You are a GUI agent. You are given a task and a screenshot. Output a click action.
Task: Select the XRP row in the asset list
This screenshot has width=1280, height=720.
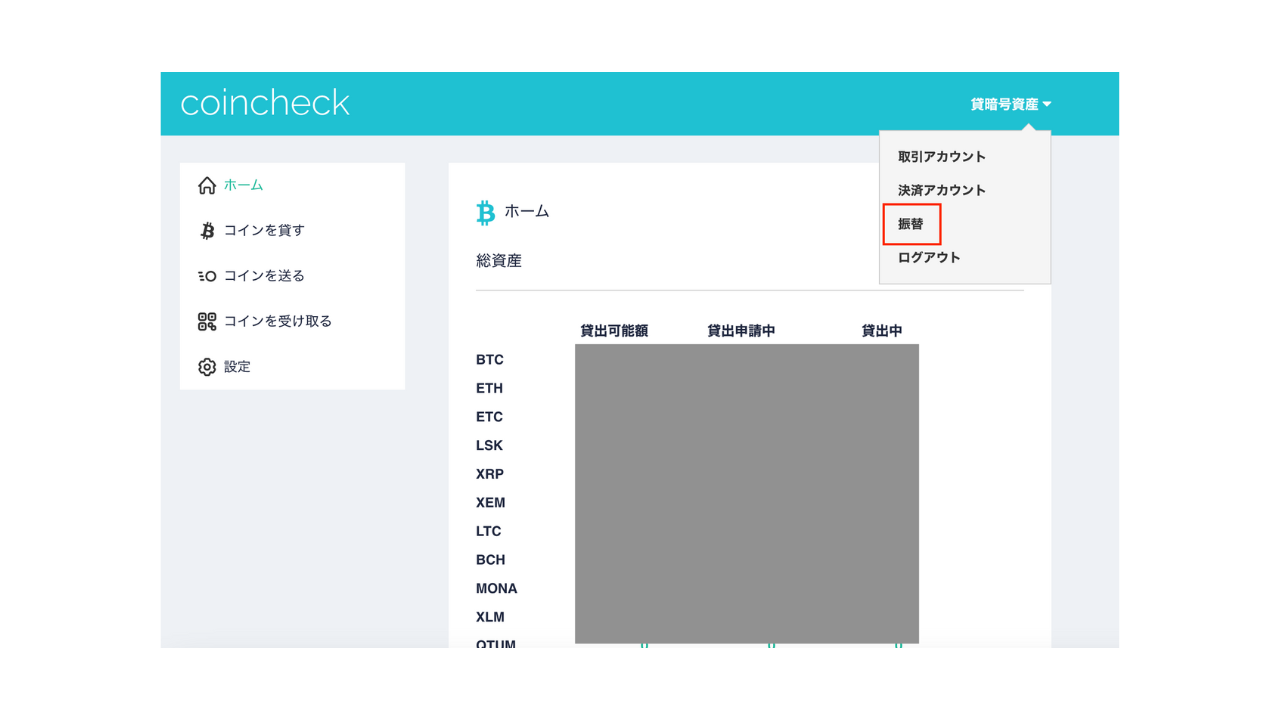click(489, 474)
